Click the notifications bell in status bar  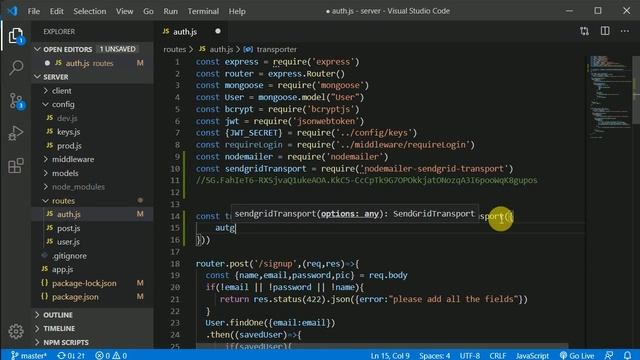tap(627, 356)
